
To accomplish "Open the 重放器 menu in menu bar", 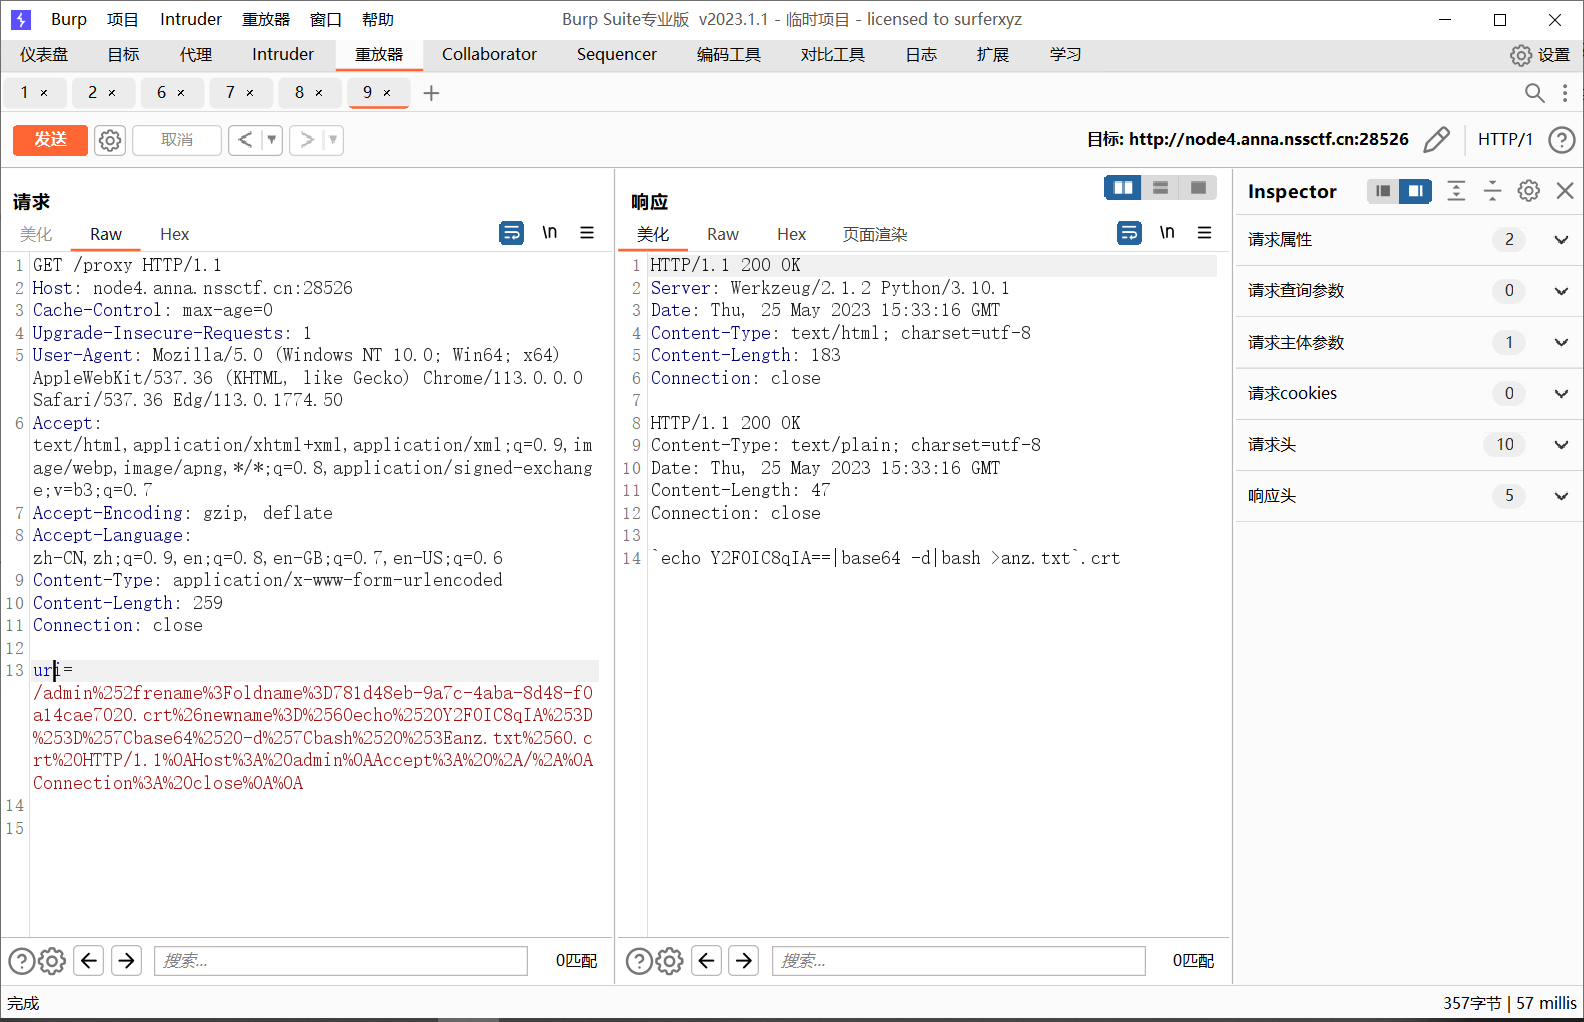I will point(266,19).
